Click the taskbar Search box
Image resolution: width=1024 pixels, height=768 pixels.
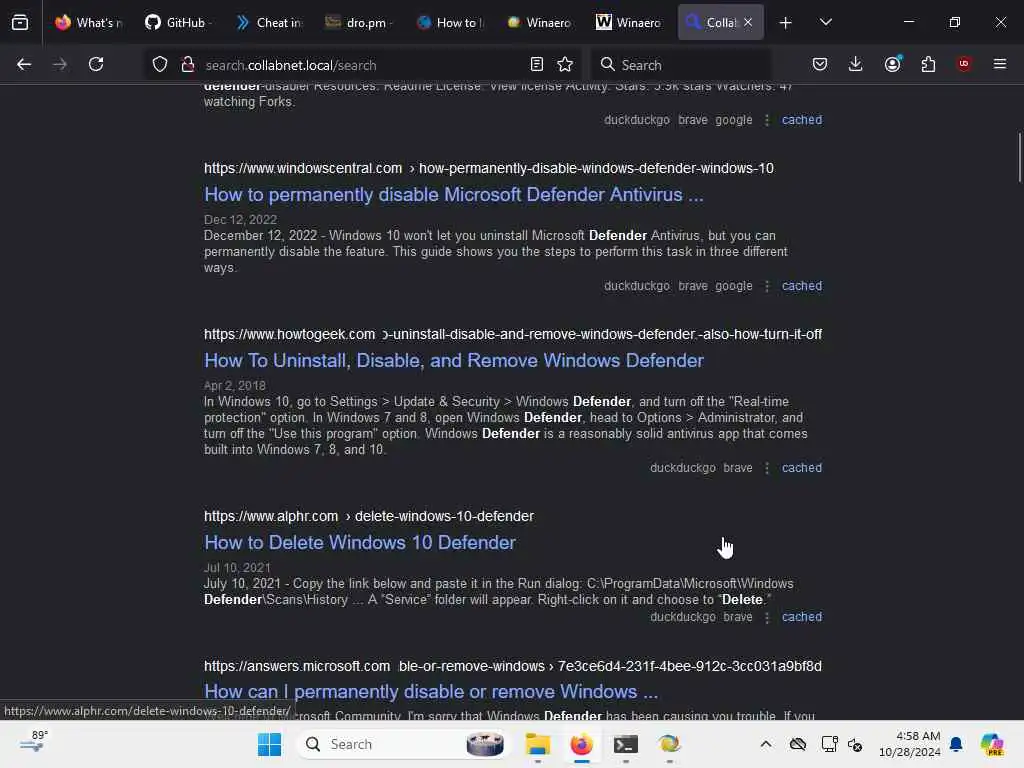[x=402, y=744]
